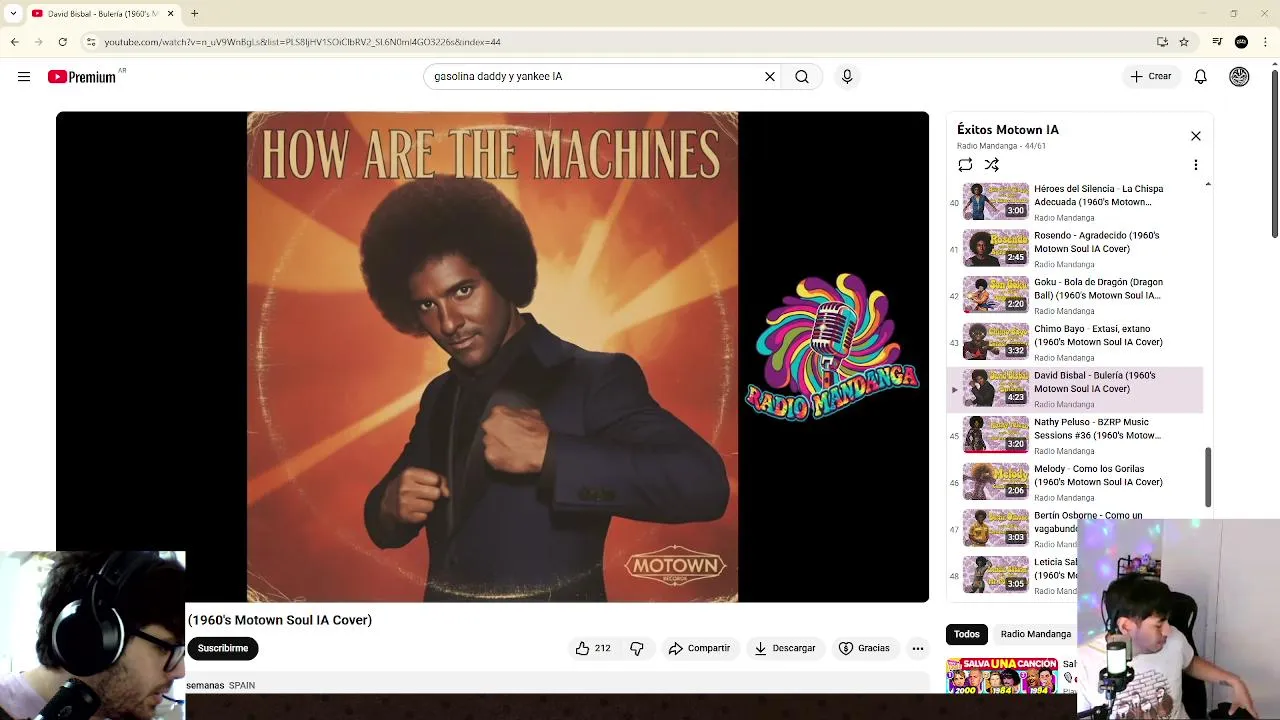Select David Bisbal Bulería playlist entry

point(1075,389)
